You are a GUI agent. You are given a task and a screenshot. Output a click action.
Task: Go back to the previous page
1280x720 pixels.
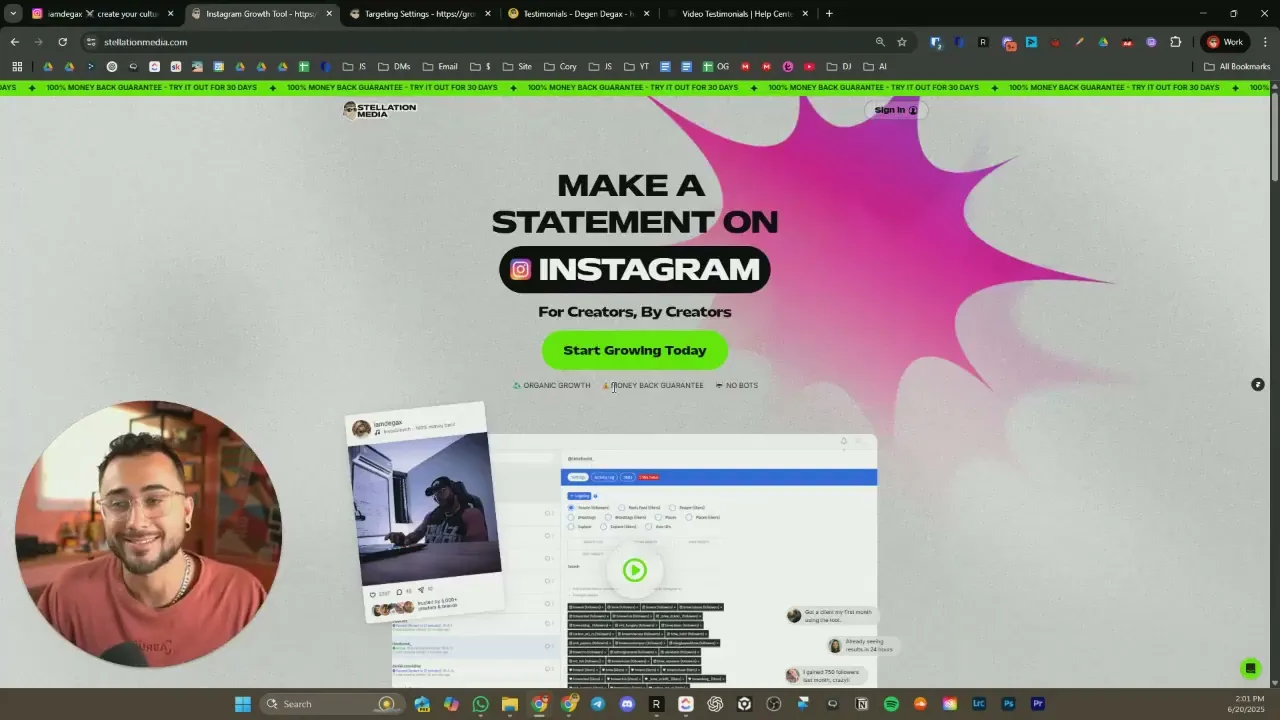click(14, 42)
